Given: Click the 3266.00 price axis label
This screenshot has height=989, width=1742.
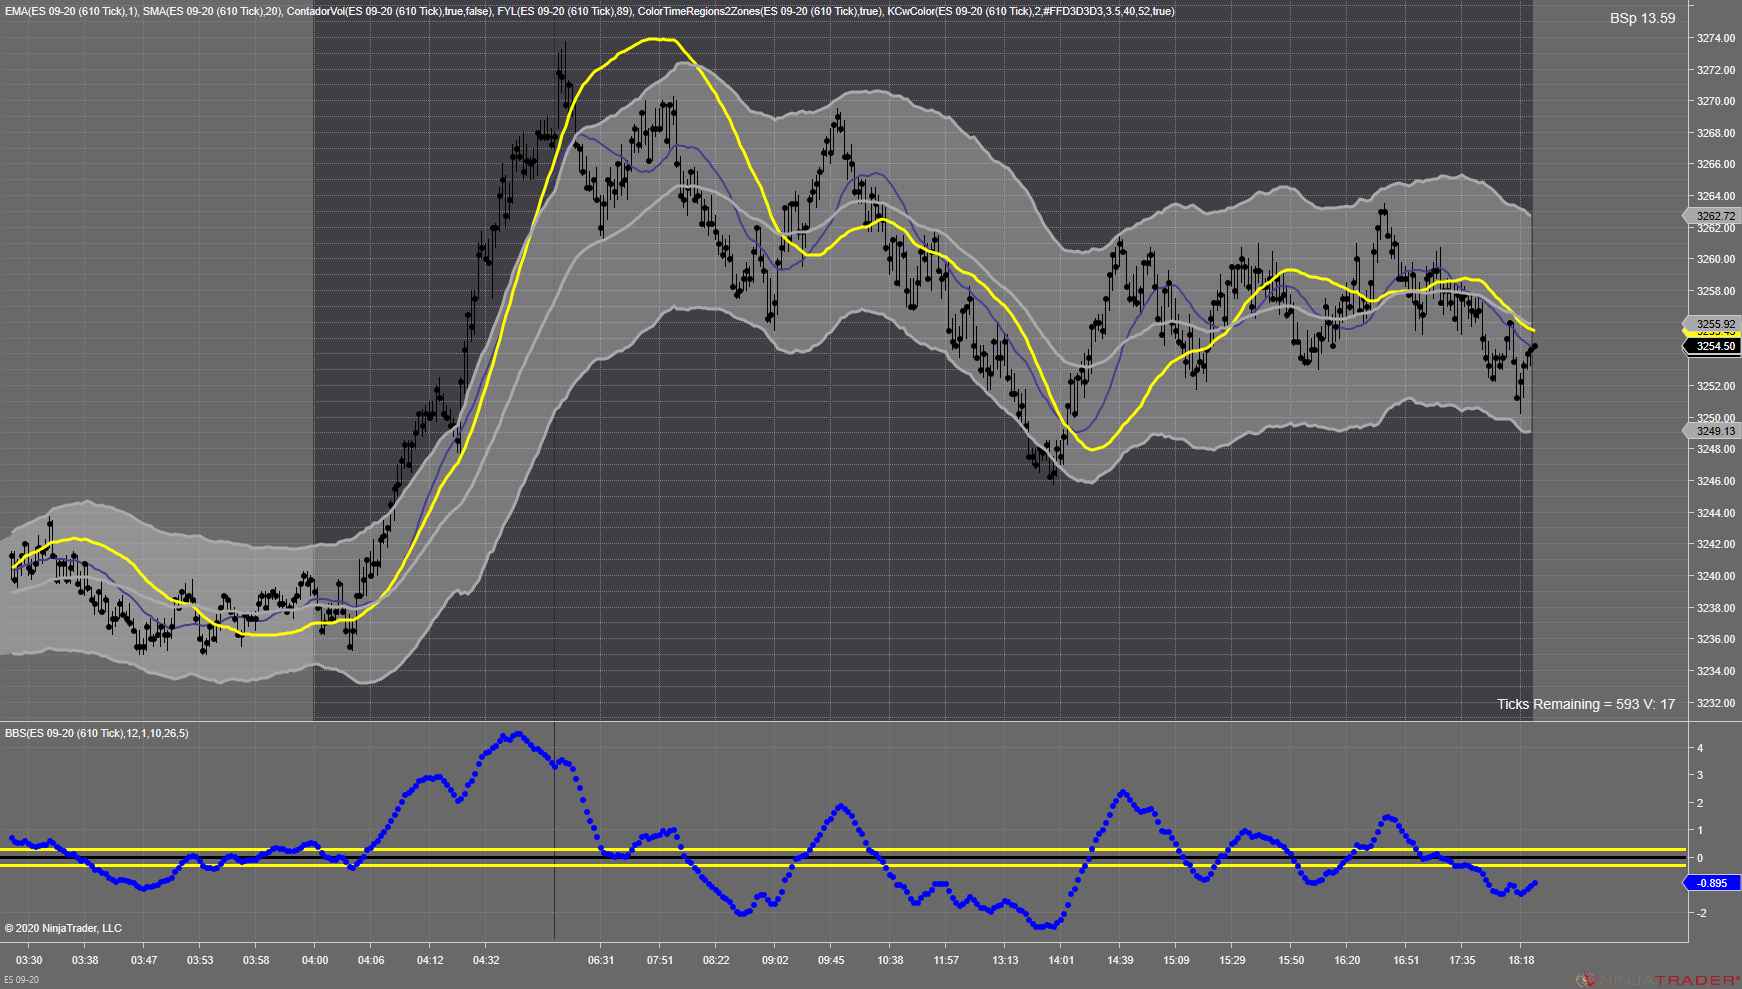Looking at the screenshot, I should [x=1716, y=165].
